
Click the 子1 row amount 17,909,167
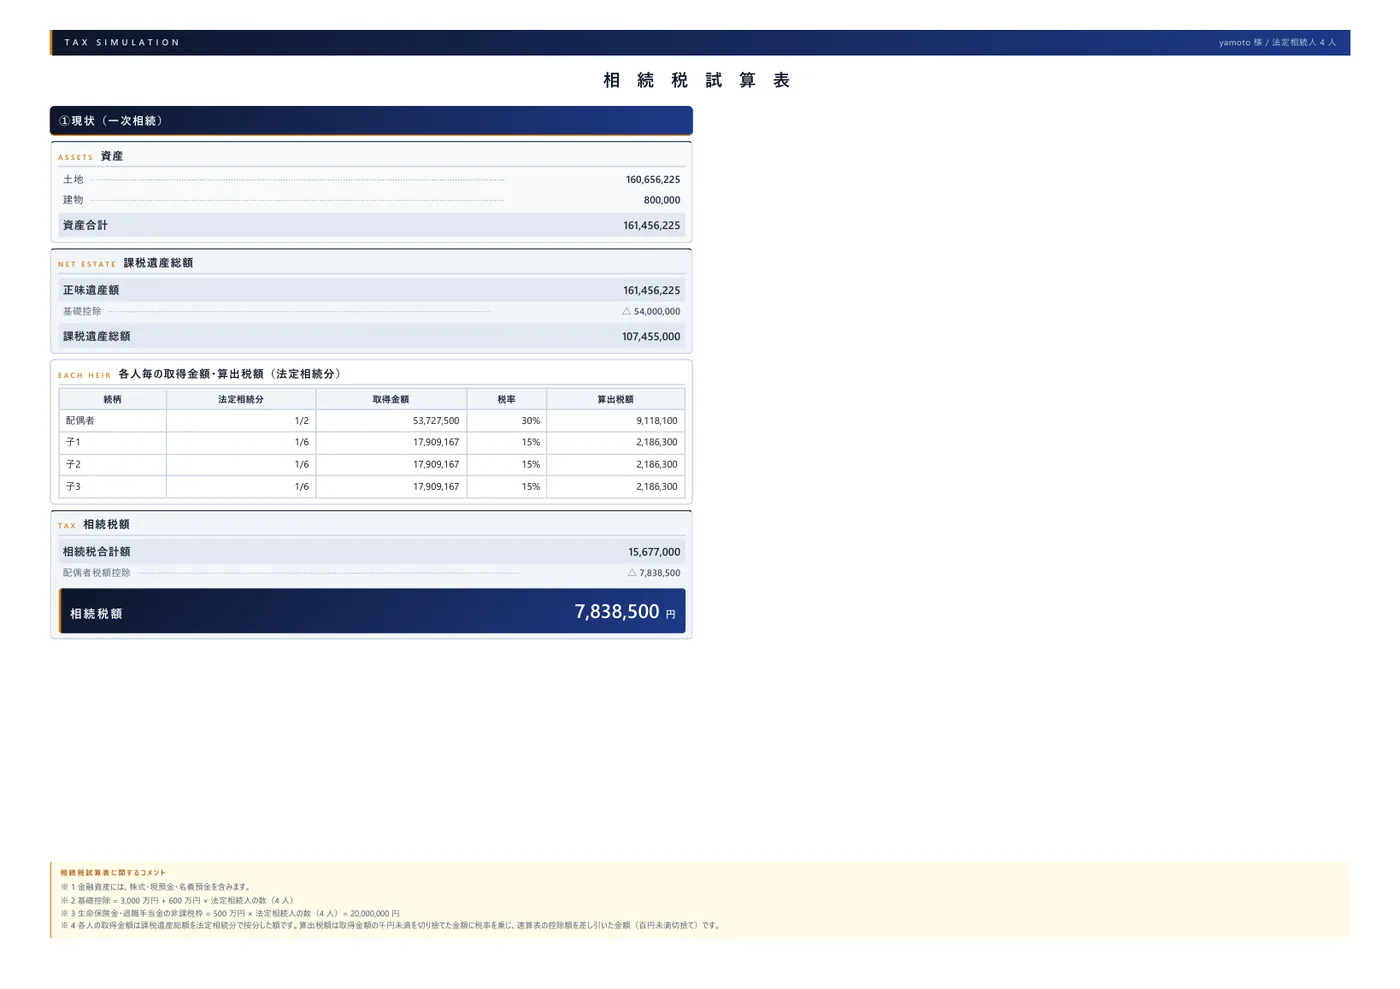pyautogui.click(x=436, y=442)
